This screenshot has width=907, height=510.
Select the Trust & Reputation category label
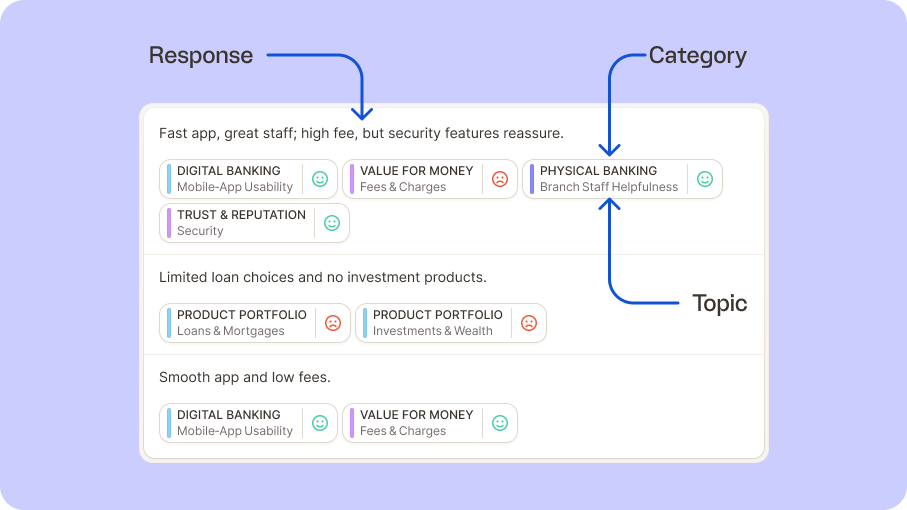tap(241, 215)
